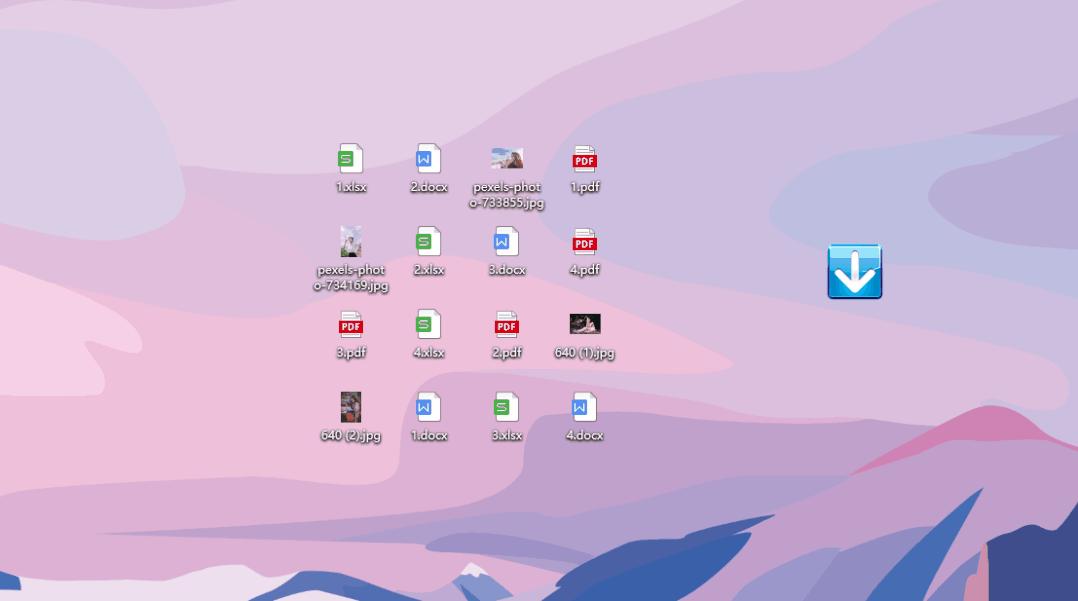The height and width of the screenshot is (601, 1078).
Task: Open the 2.docx Word document
Action: point(428,160)
